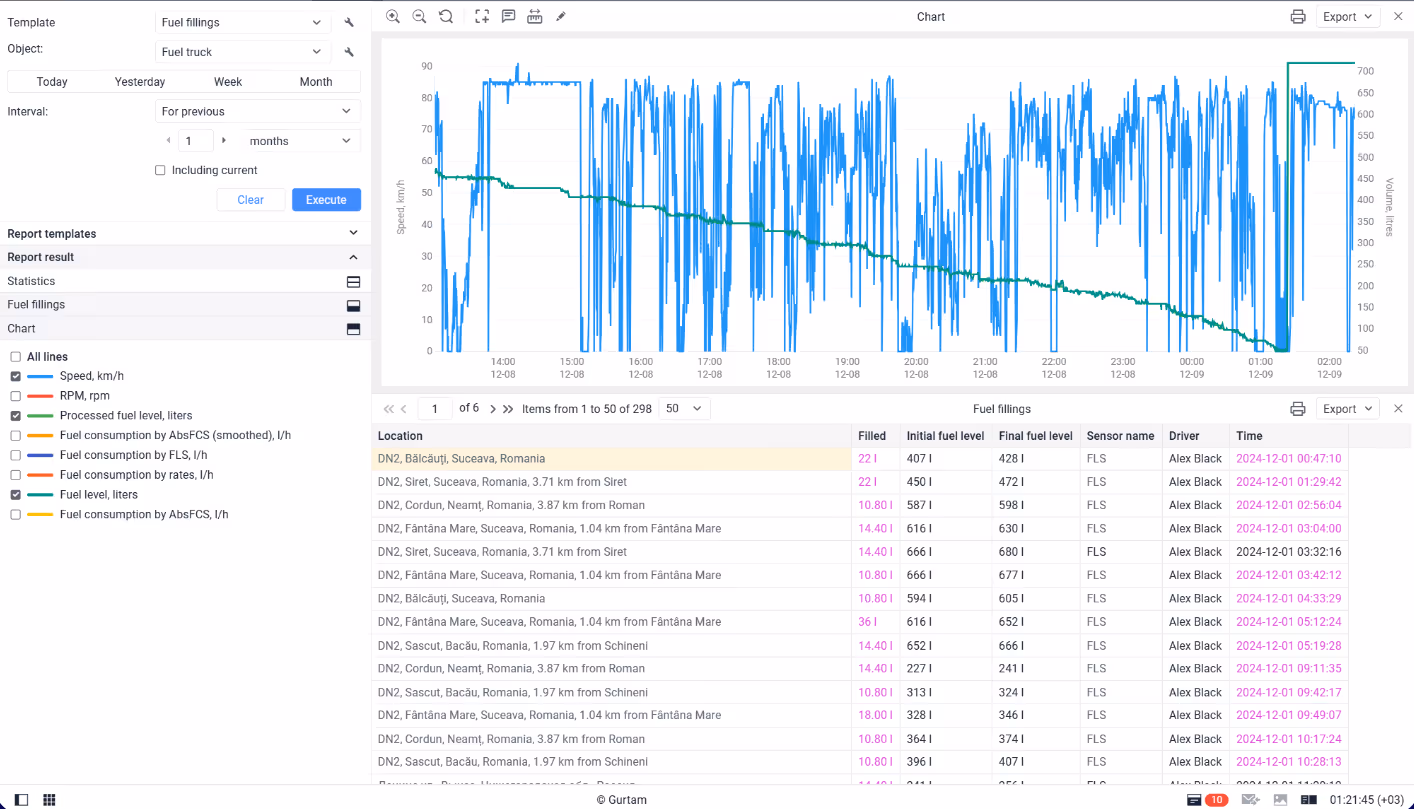Open the interval type dropdown 'For previous'
The width and height of the screenshot is (1414, 809).
[x=258, y=111]
